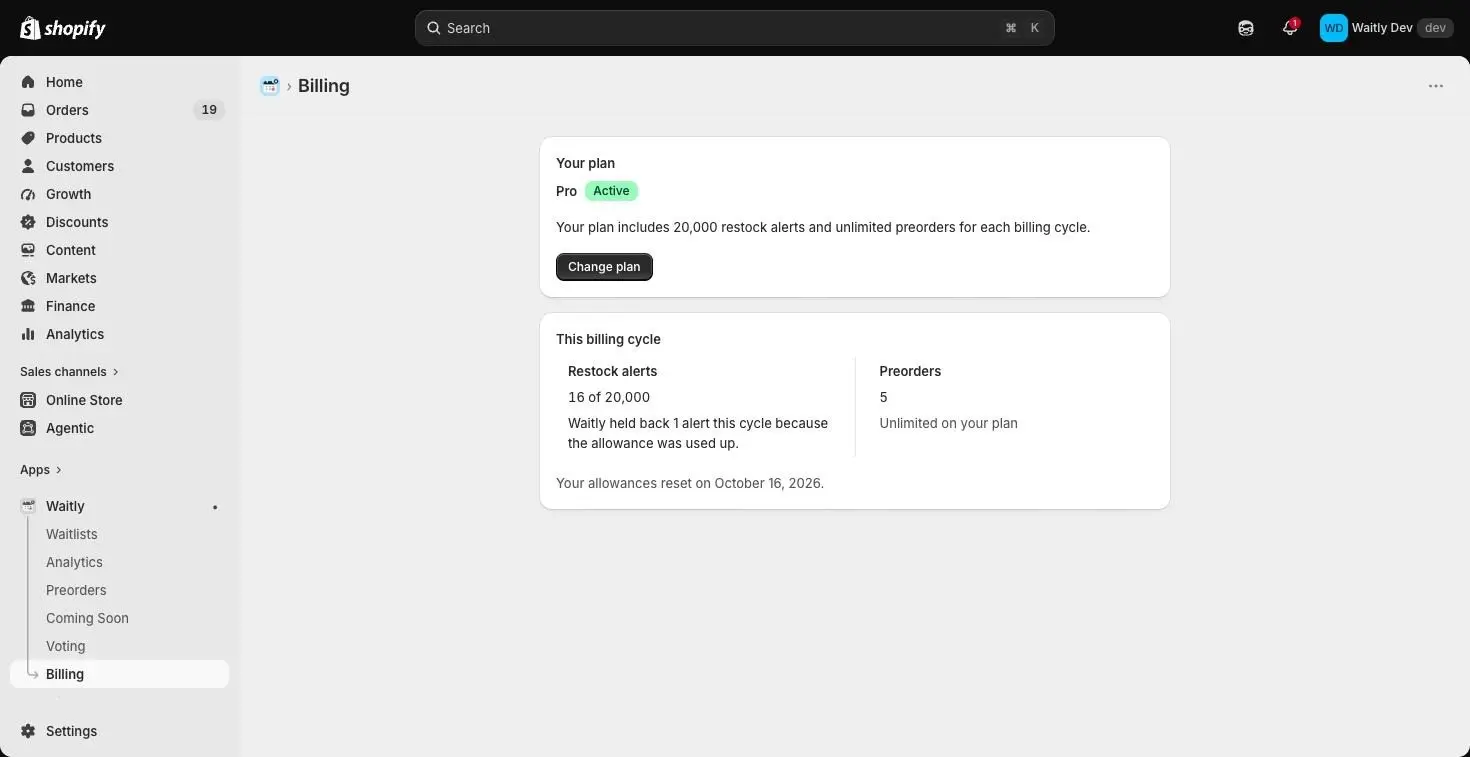Open the notifications bell

coord(1290,28)
